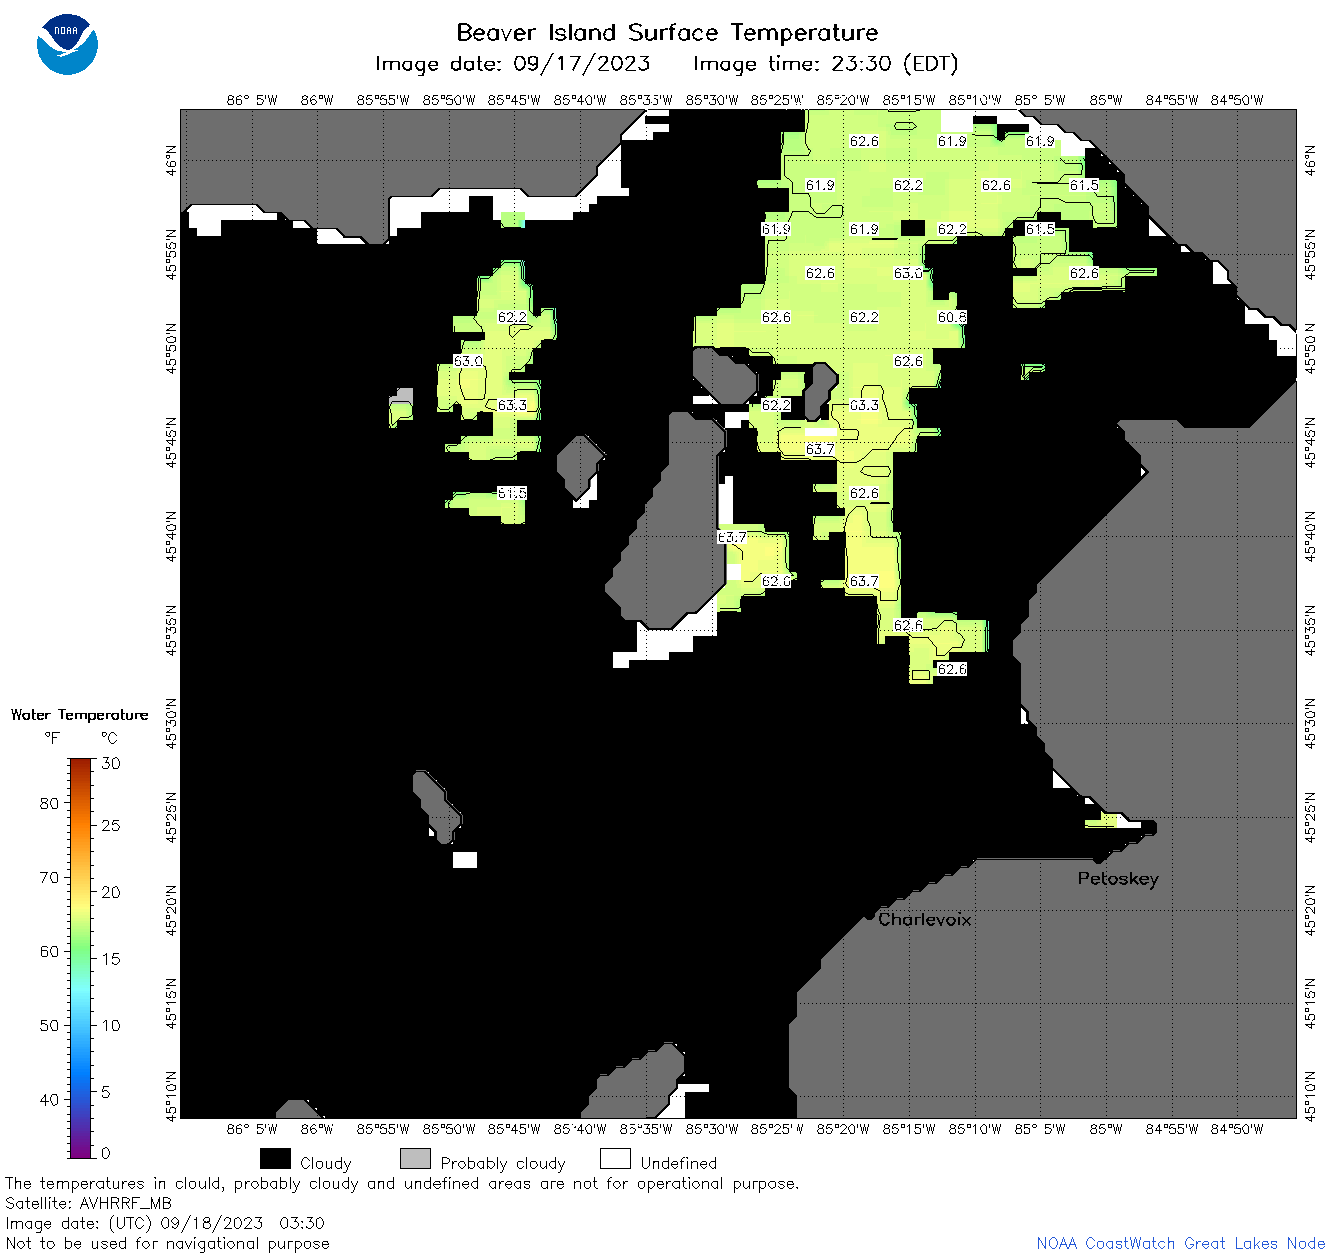Click the 'Satellite: AVHRRF_MB' text
Image resolution: width=1336 pixels, height=1259 pixels.
[88, 1203]
